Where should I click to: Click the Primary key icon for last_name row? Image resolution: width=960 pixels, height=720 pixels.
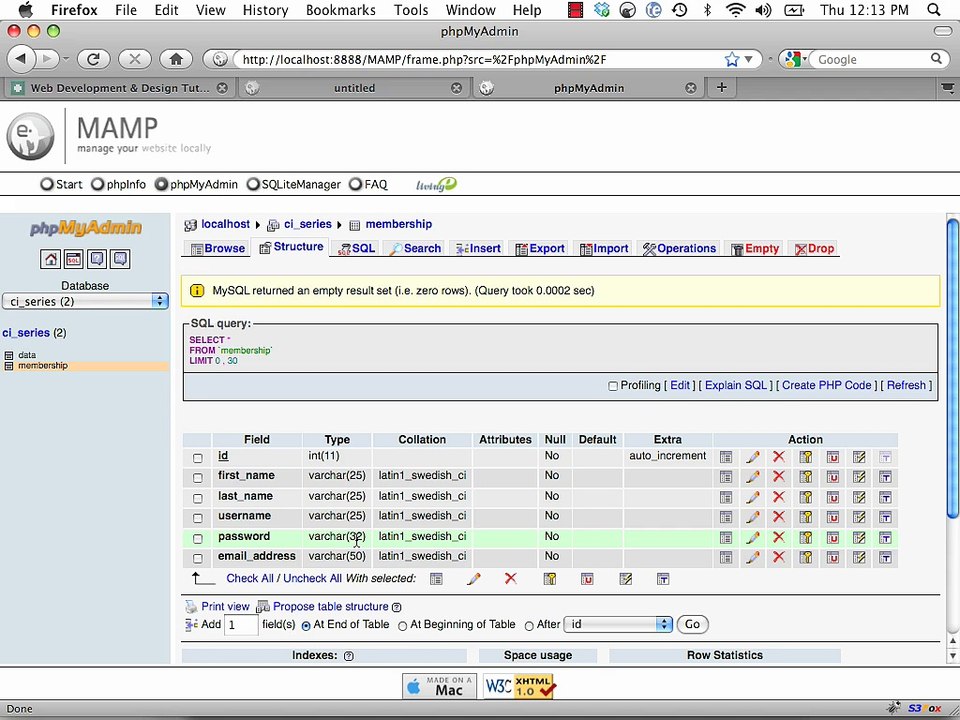pyautogui.click(x=806, y=497)
